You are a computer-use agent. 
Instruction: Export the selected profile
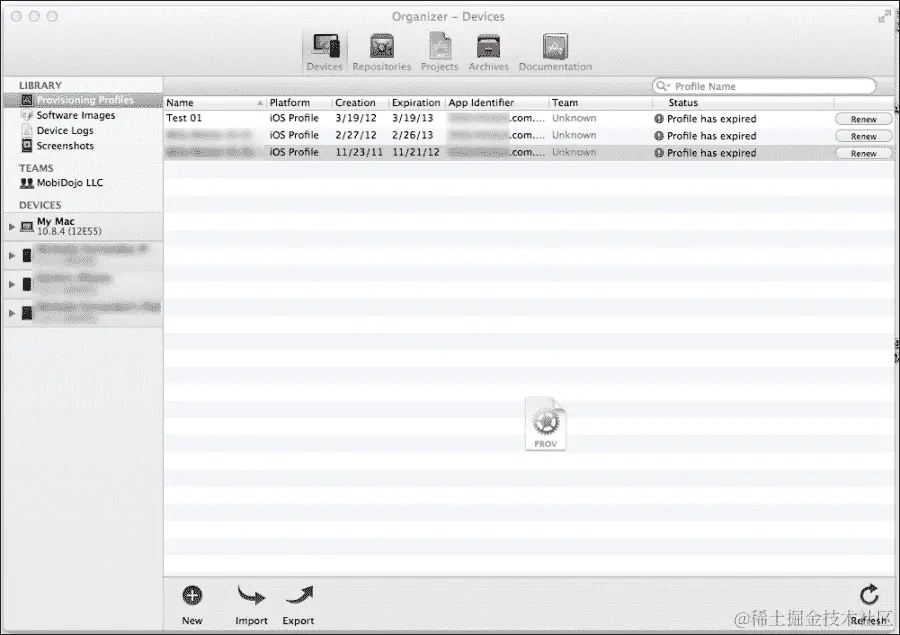pyautogui.click(x=298, y=605)
